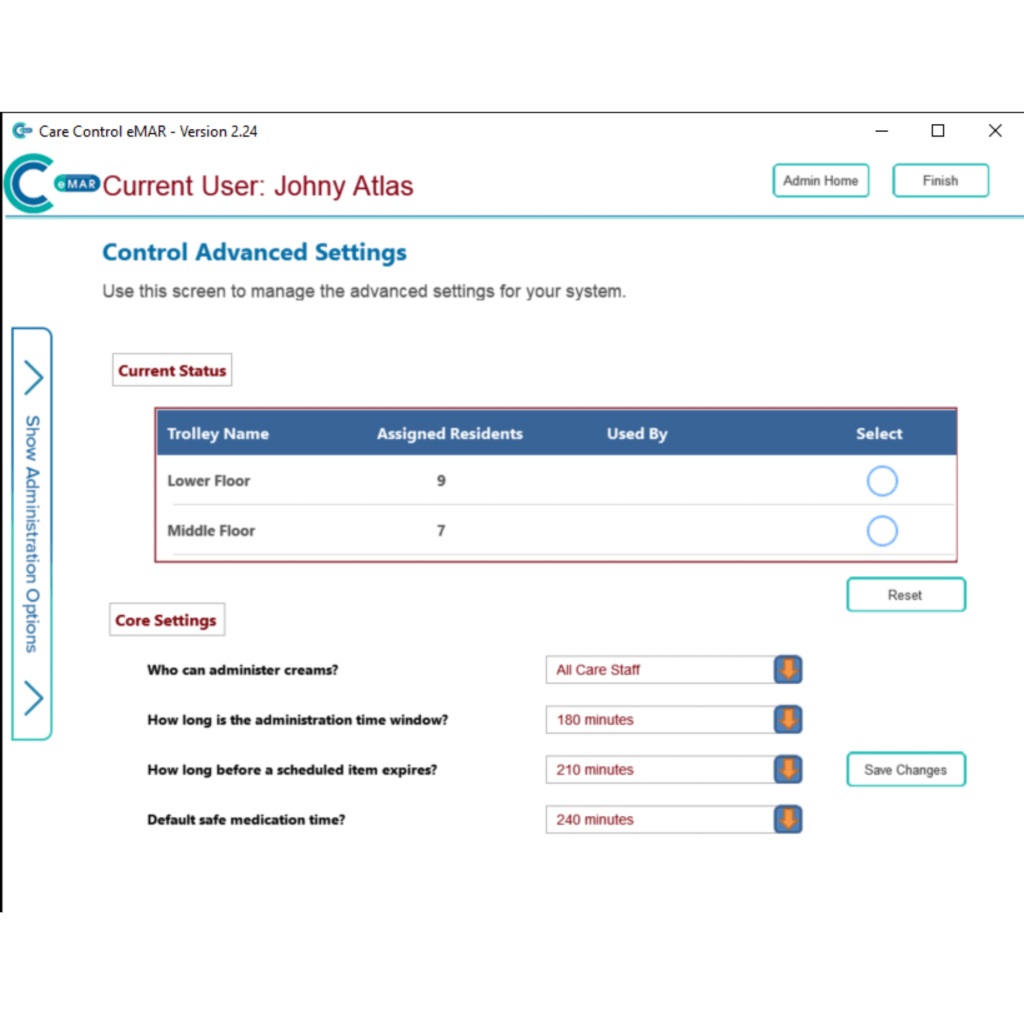The image size is (1024, 1024).
Task: Select the Lower Floor trolley radio button
Action: point(882,481)
